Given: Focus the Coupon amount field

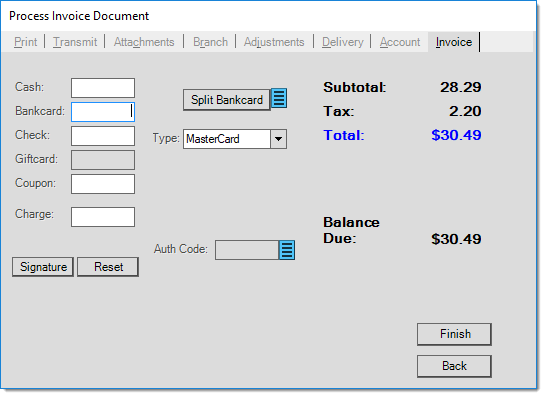Looking at the screenshot, I should [x=103, y=184].
